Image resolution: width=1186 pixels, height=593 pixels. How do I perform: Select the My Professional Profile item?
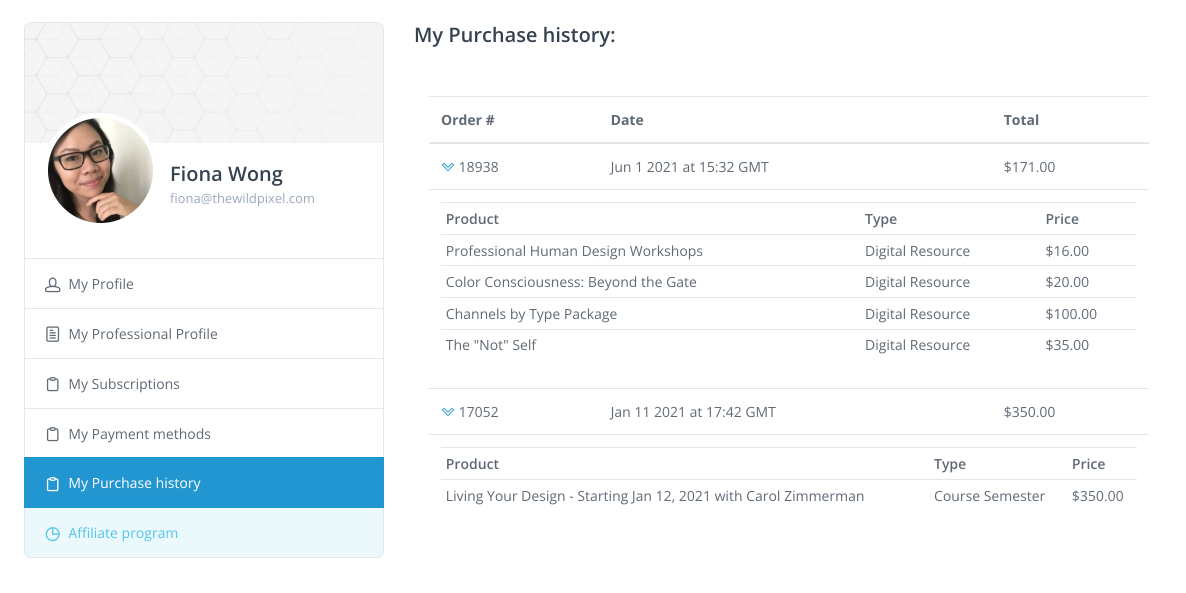tap(143, 335)
